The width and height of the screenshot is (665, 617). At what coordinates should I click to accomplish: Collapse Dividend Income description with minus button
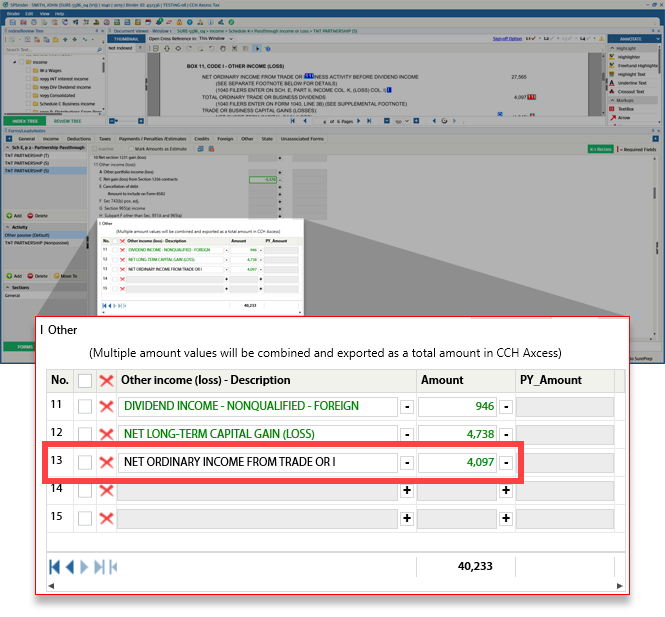[x=407, y=407]
